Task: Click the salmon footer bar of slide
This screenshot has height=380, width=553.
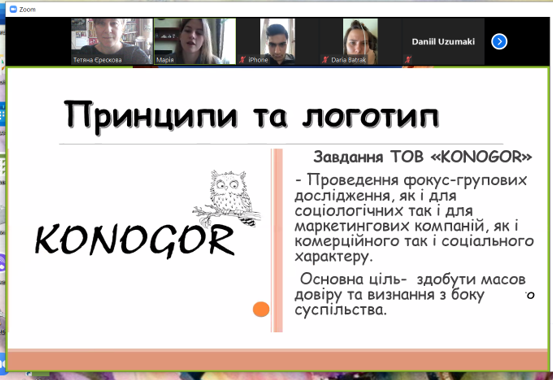Action: pos(278,361)
